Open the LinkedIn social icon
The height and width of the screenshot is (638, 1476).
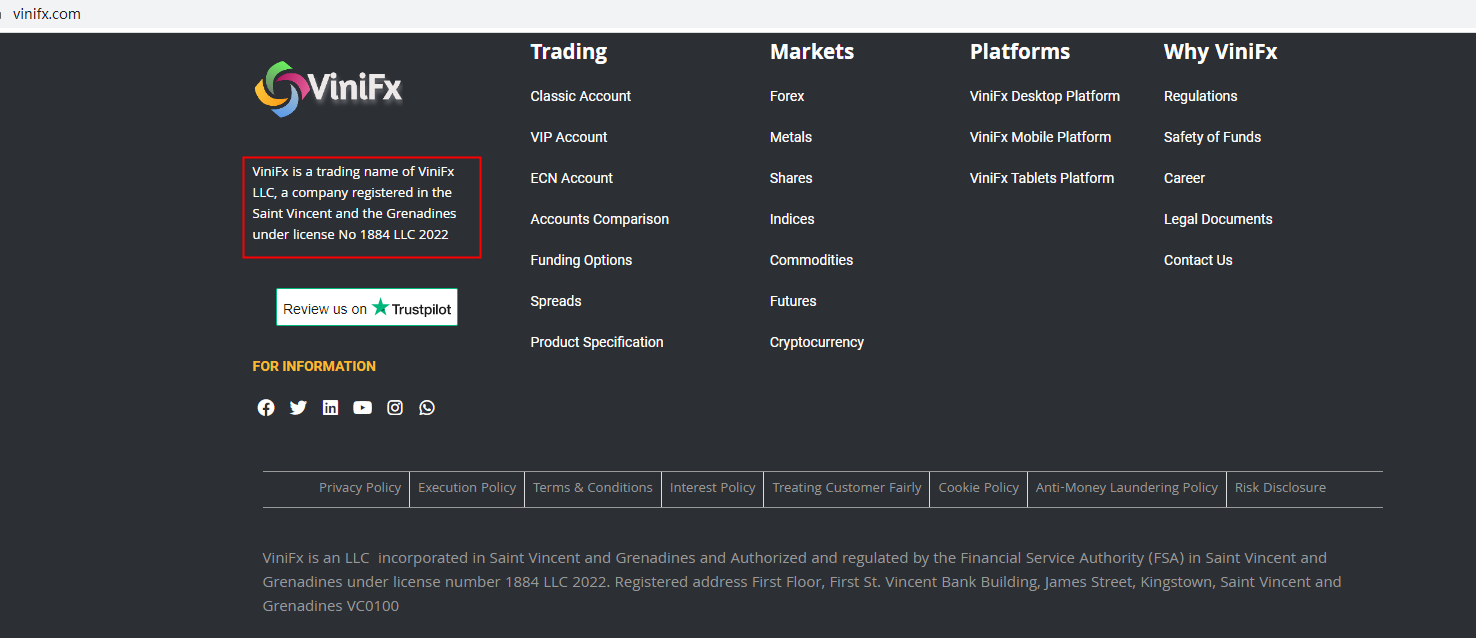pos(330,408)
